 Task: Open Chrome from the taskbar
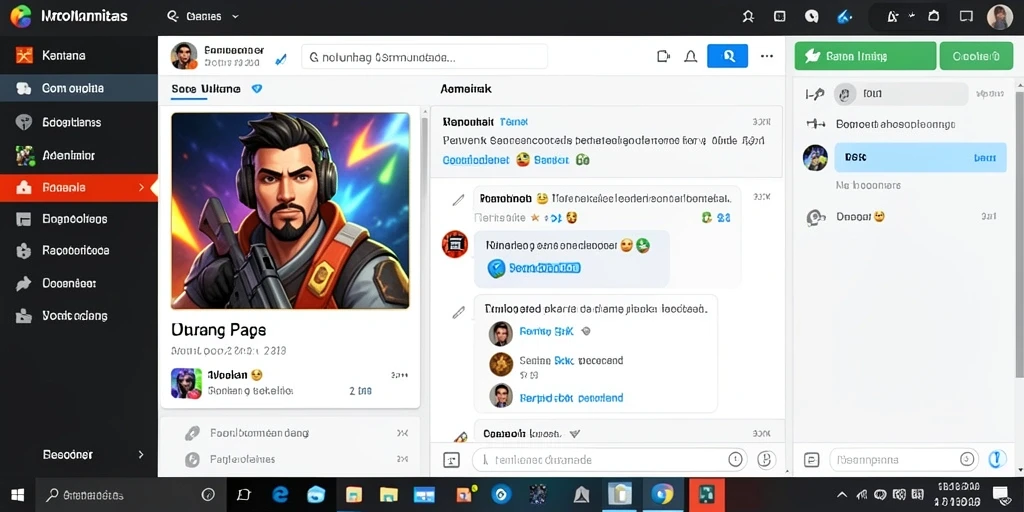[x=662, y=494]
